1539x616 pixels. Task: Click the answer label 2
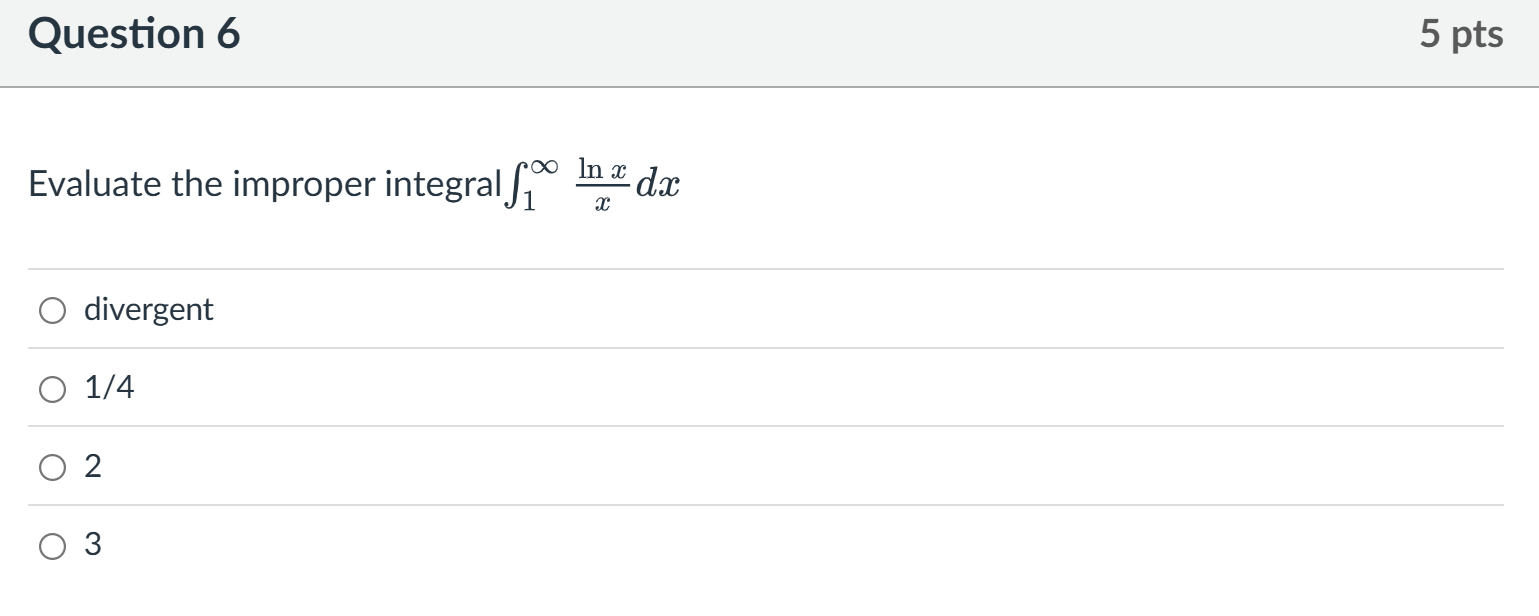pyautogui.click(x=92, y=467)
